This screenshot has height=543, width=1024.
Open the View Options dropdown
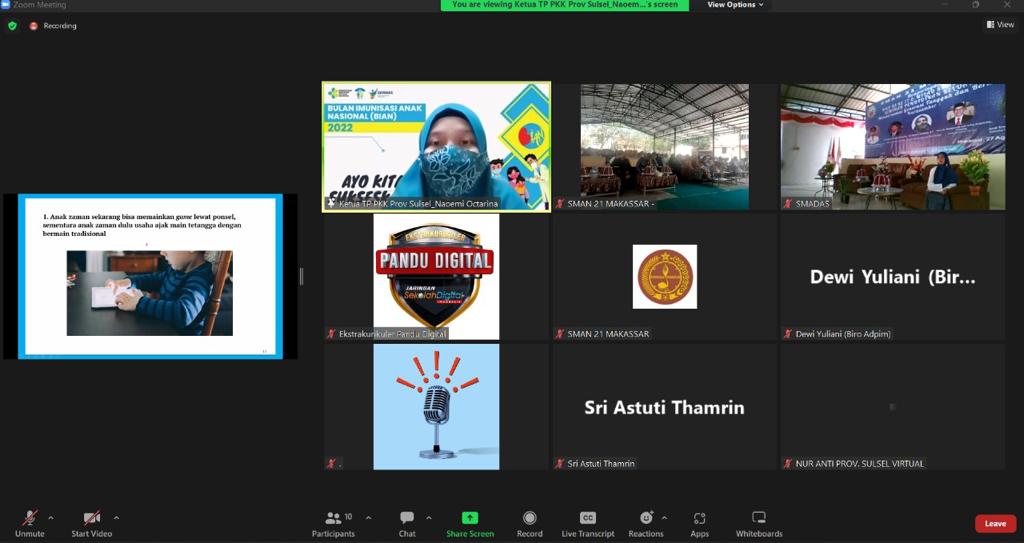pos(735,5)
